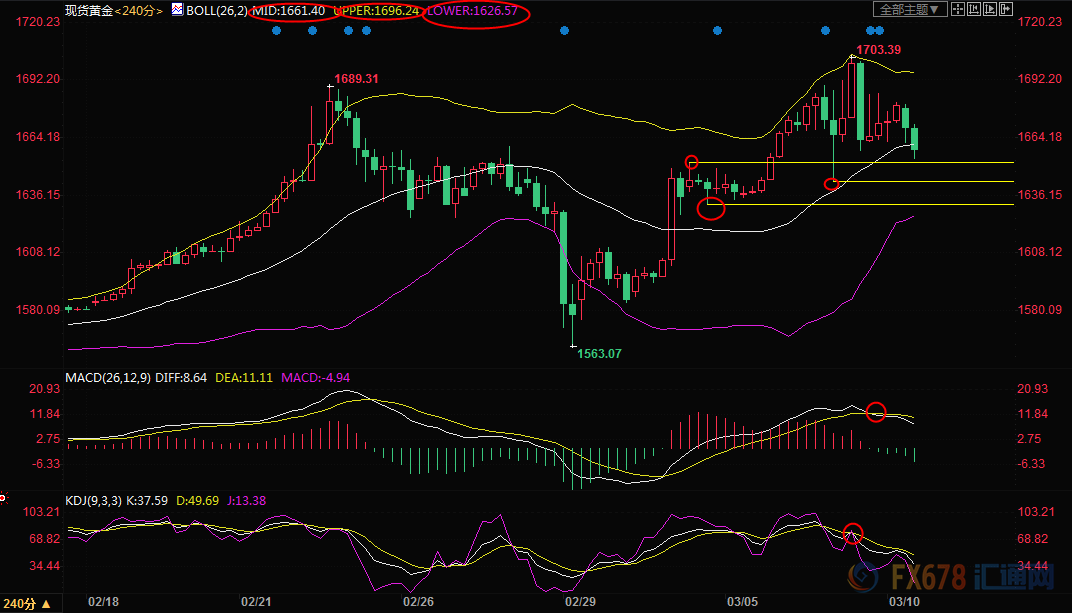Click the red flashing alert icon beside KDJ panel
Screen dimensions: 1072x613
click(3, 498)
